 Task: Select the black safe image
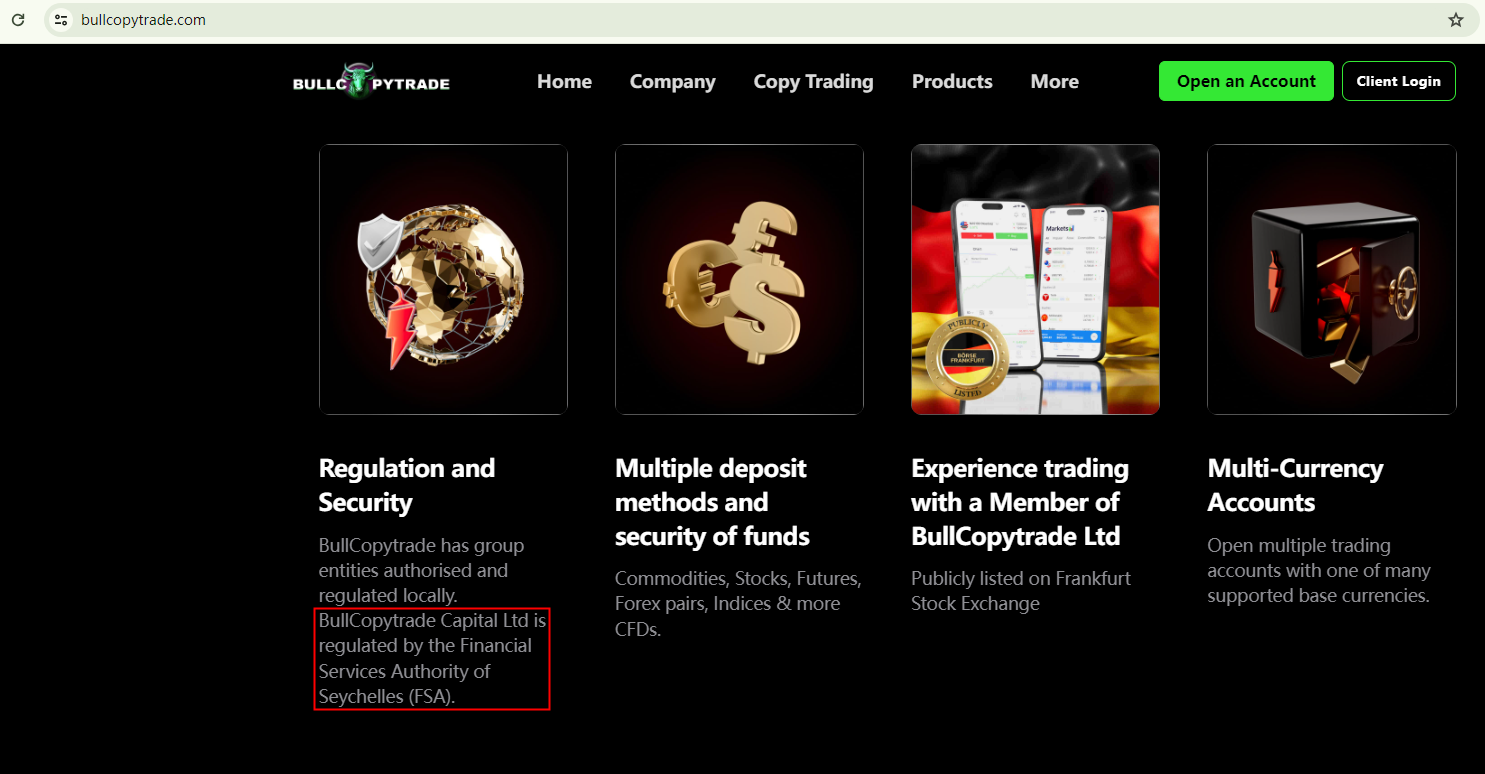pos(1331,279)
